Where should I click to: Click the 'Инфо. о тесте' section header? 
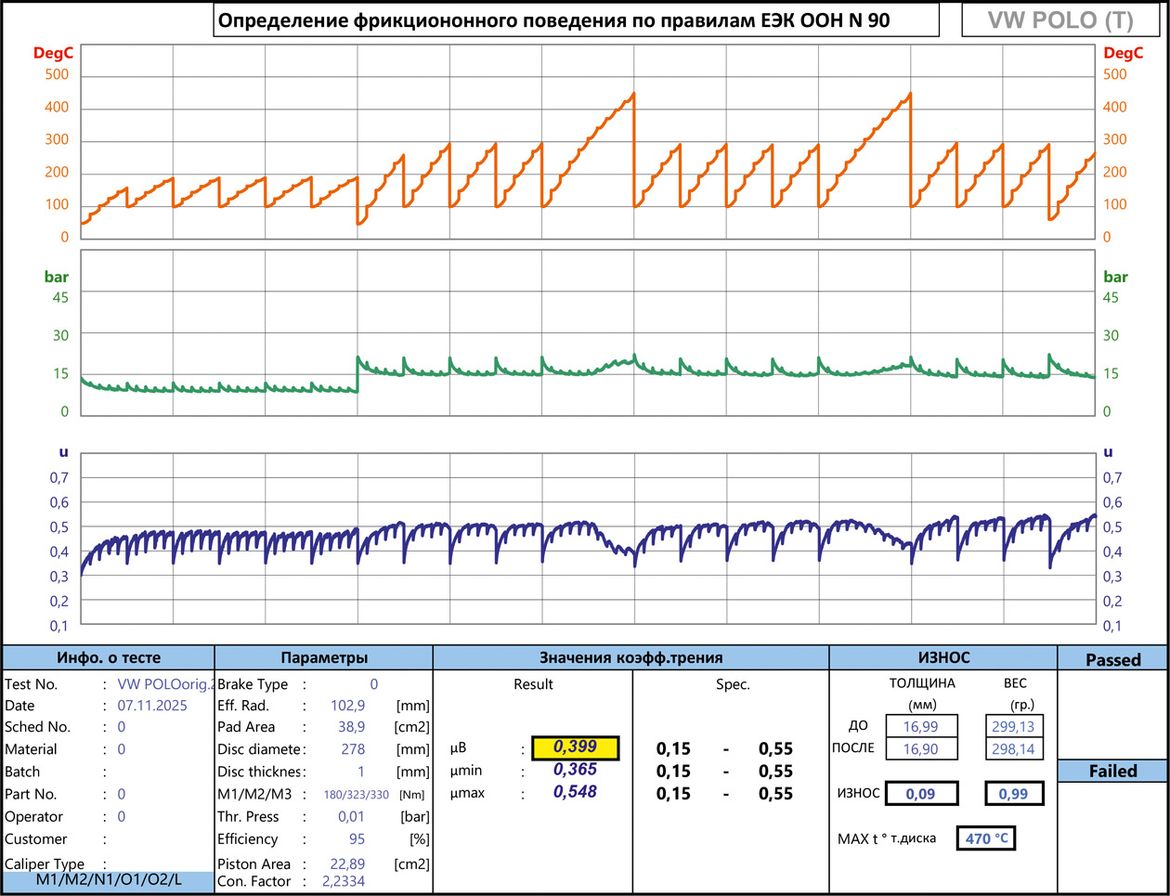(x=108, y=658)
